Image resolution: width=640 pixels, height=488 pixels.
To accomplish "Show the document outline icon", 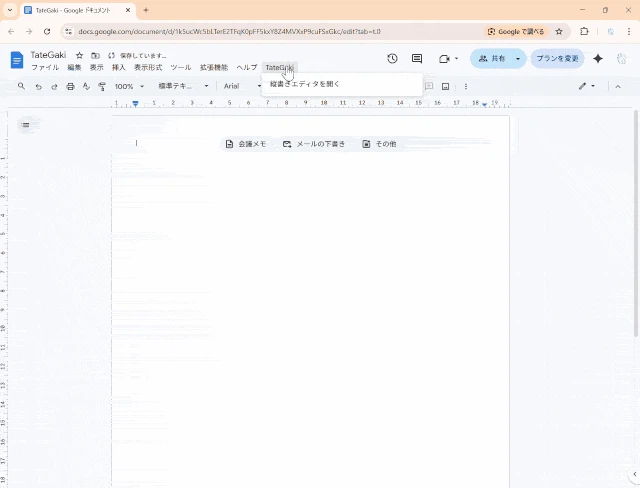I will 26,125.
